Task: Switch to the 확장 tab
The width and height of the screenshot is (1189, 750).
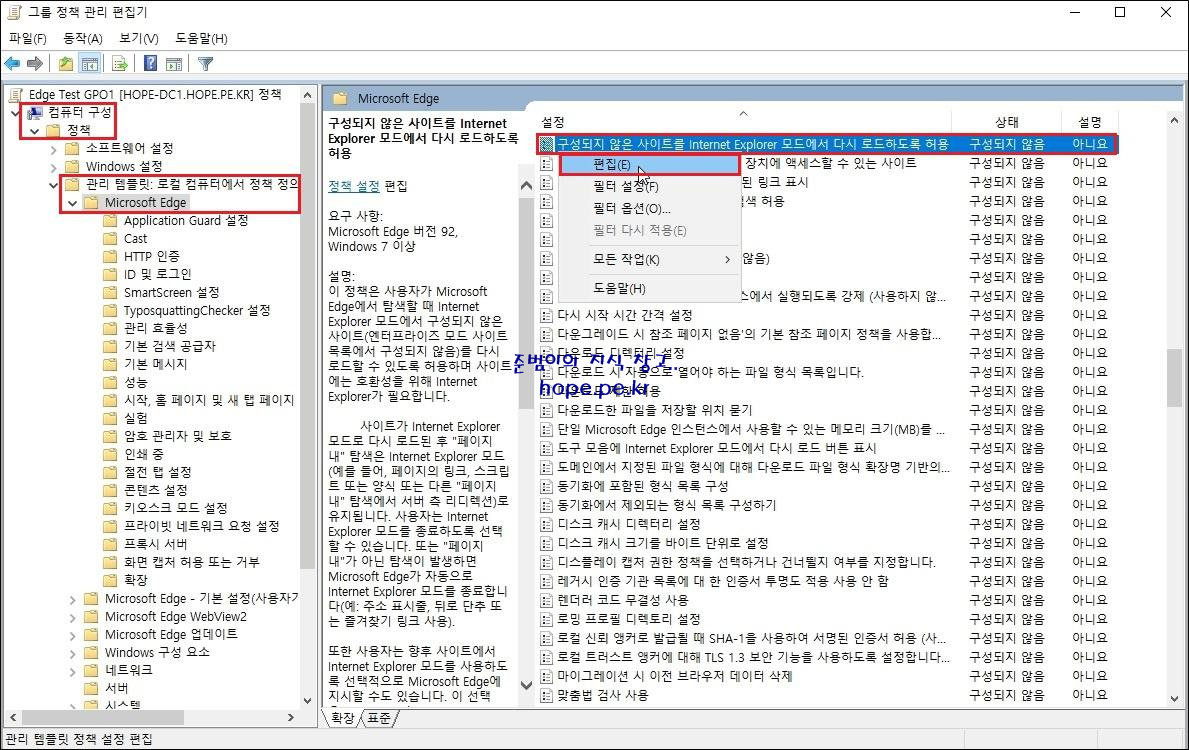Action: coord(342,718)
